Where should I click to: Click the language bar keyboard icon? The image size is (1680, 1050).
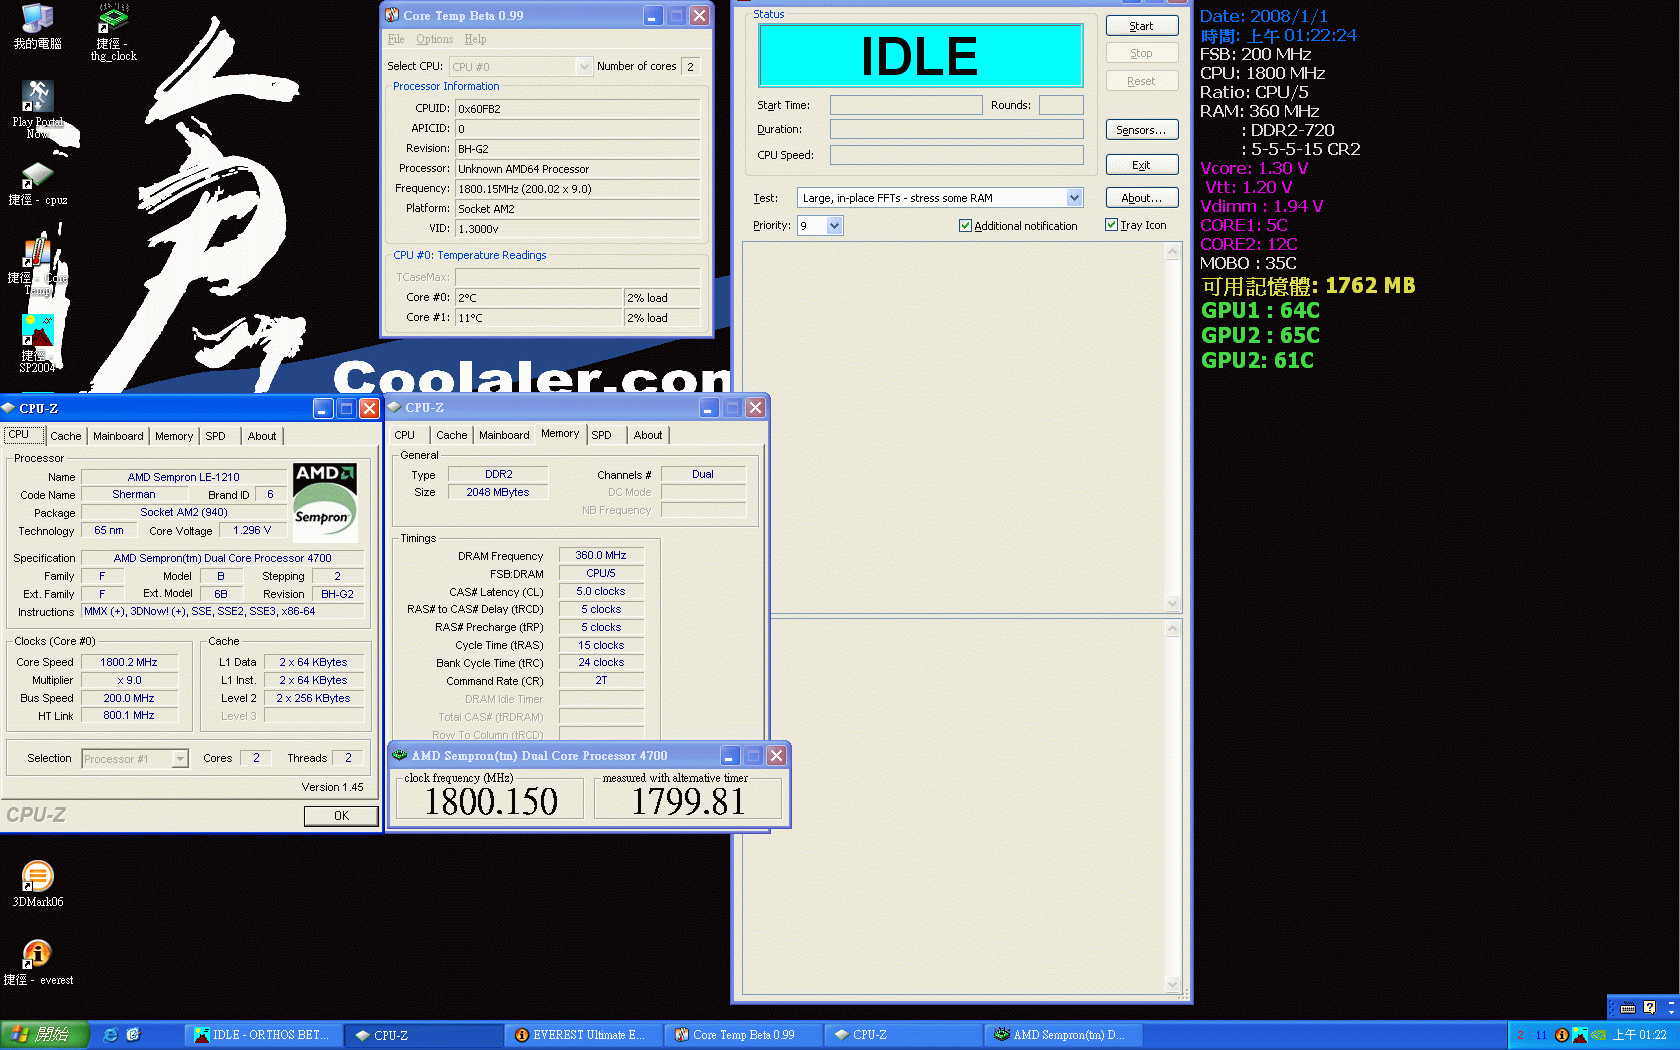click(x=1628, y=1008)
